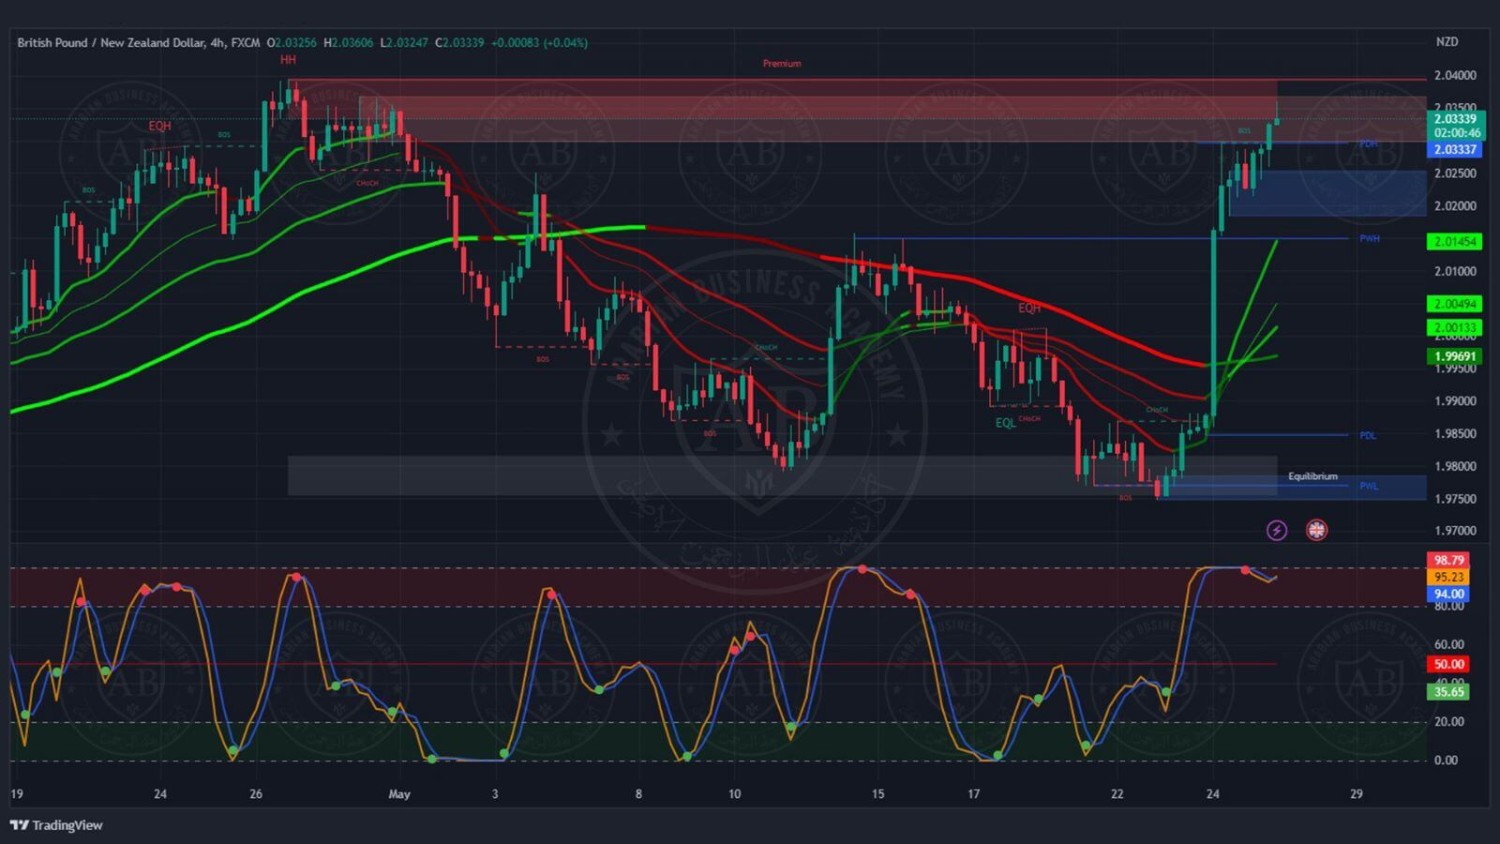
Task: Open the TradingView logo link
Action: (56, 825)
